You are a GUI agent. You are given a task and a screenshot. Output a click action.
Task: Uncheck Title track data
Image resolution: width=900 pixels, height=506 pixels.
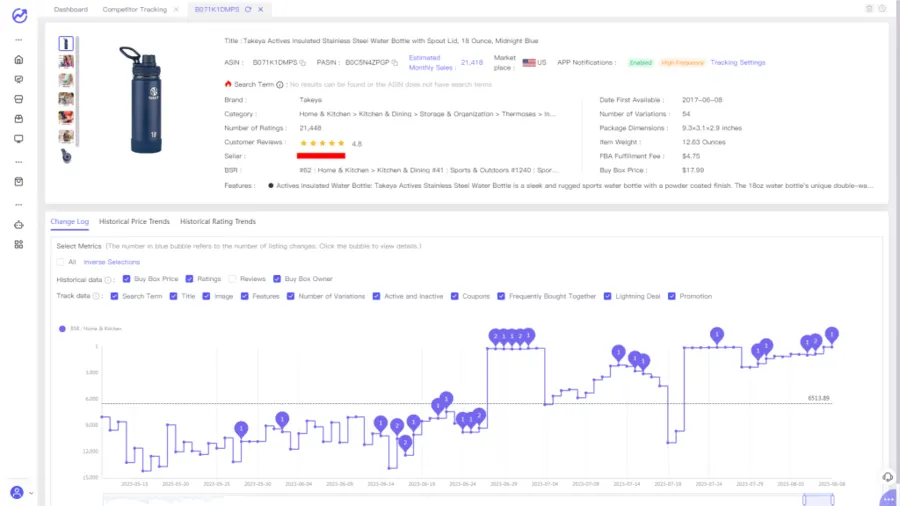click(x=173, y=296)
